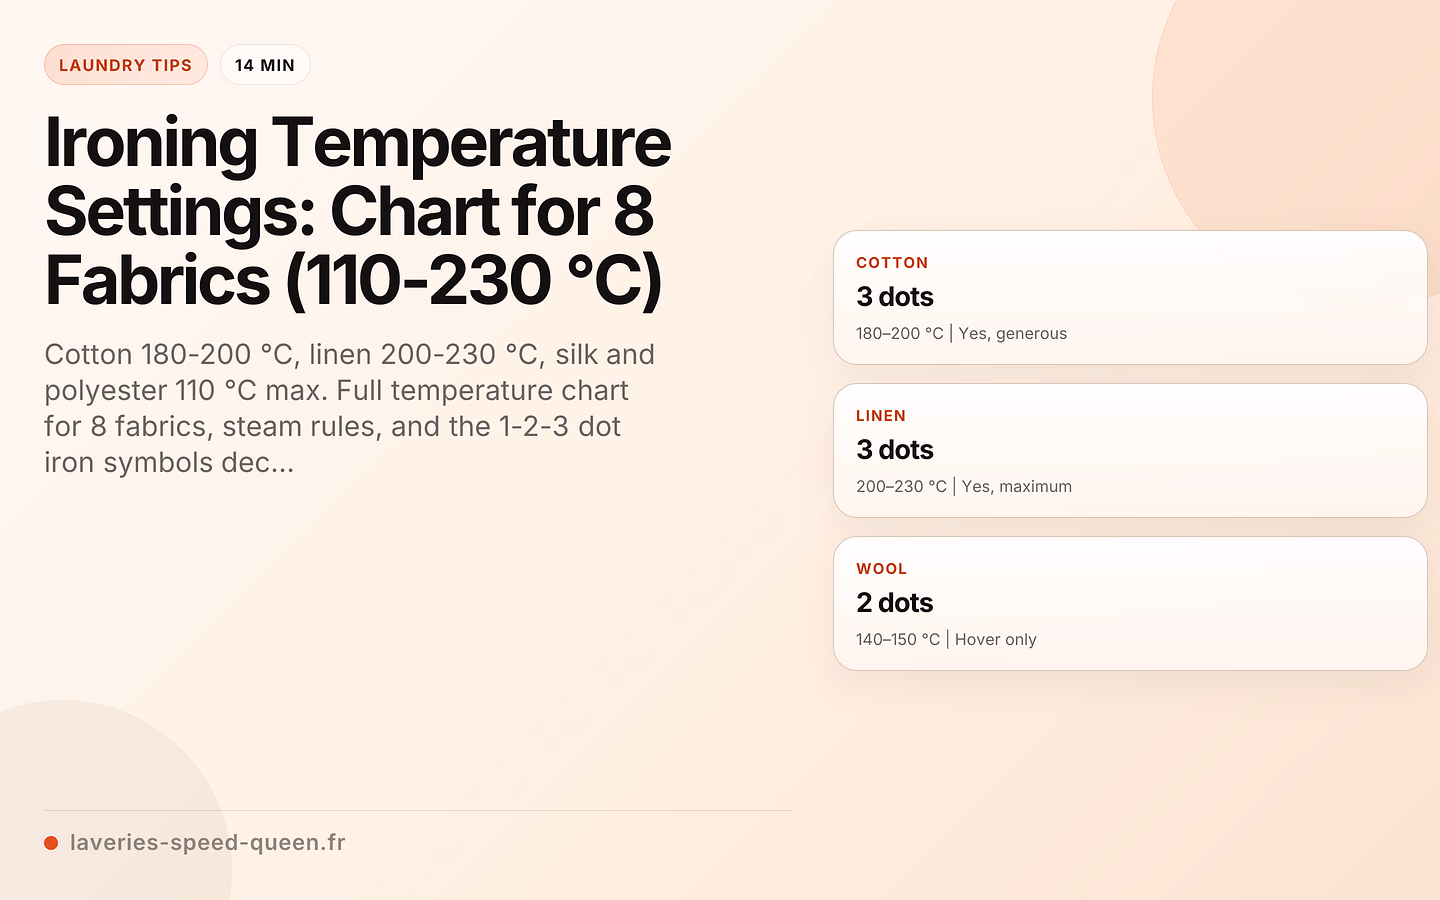Click the 'Yes, generous' steam note
The width and height of the screenshot is (1440, 900).
coord(1013,334)
